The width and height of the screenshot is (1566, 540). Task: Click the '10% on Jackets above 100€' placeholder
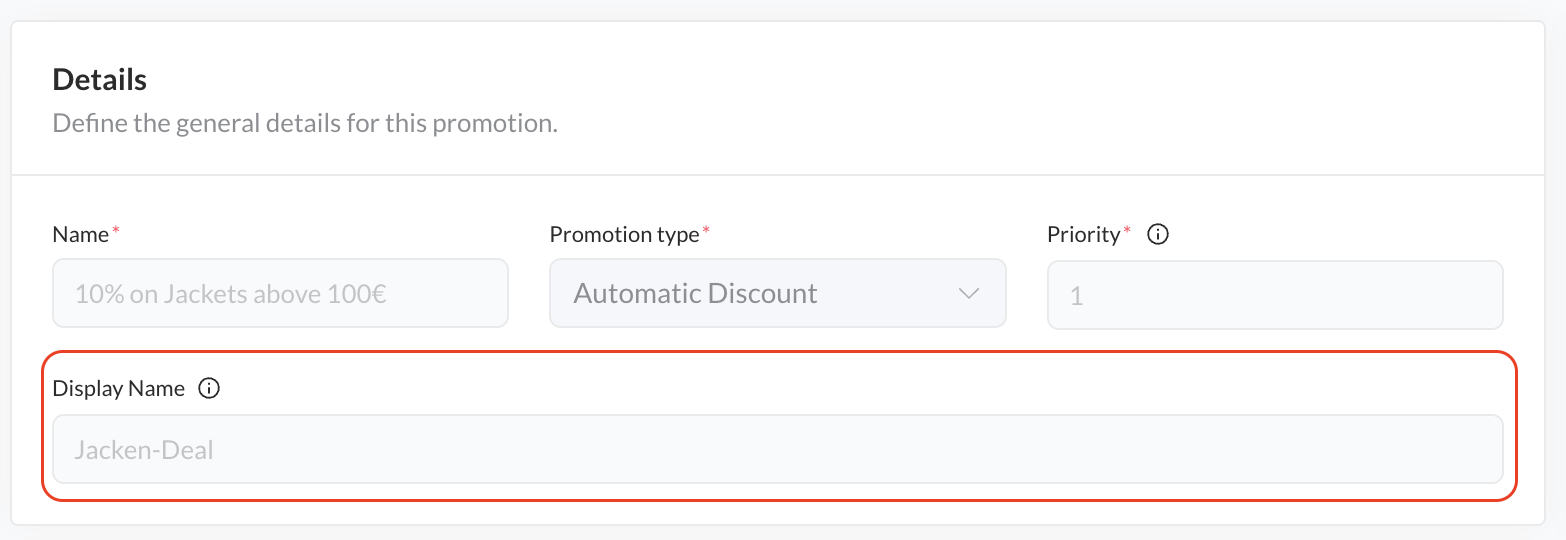pos(231,294)
